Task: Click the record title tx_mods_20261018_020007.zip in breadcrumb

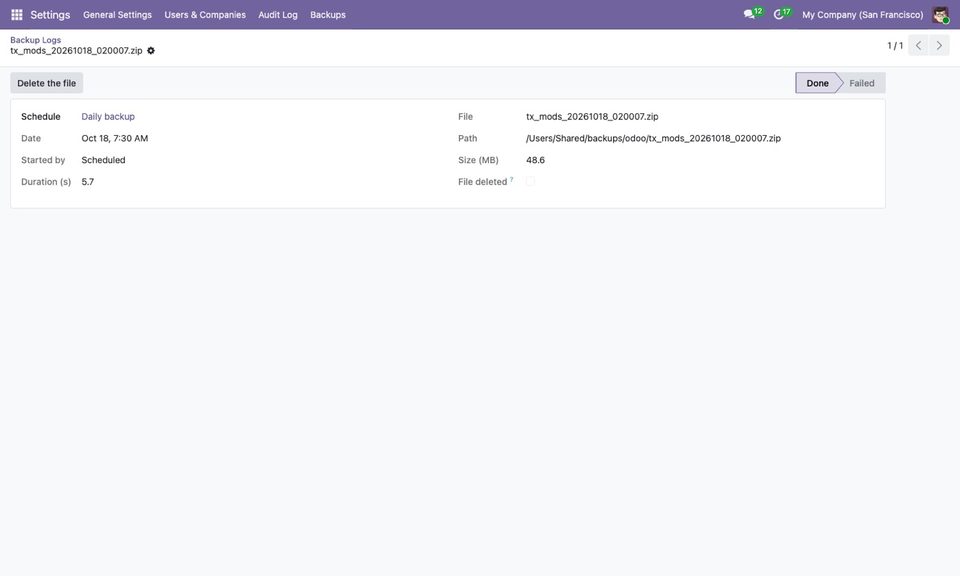Action: (77, 51)
